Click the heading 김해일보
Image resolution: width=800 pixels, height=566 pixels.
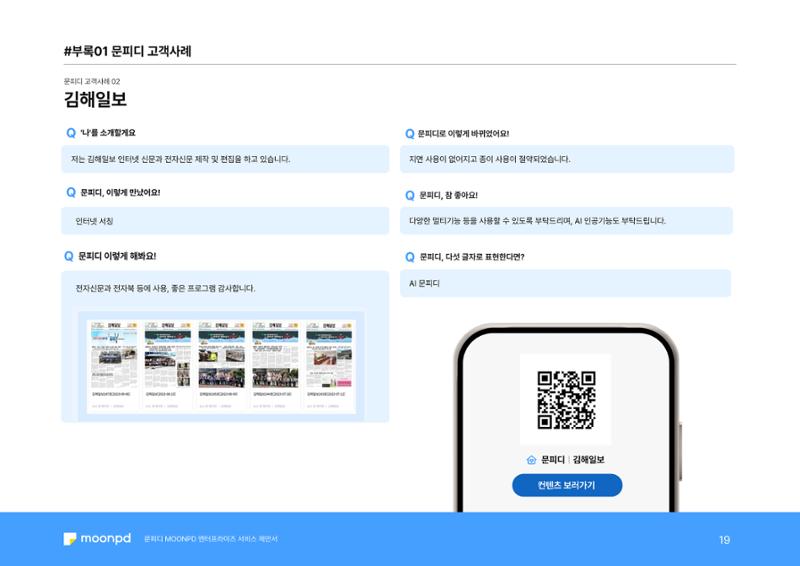coord(95,99)
